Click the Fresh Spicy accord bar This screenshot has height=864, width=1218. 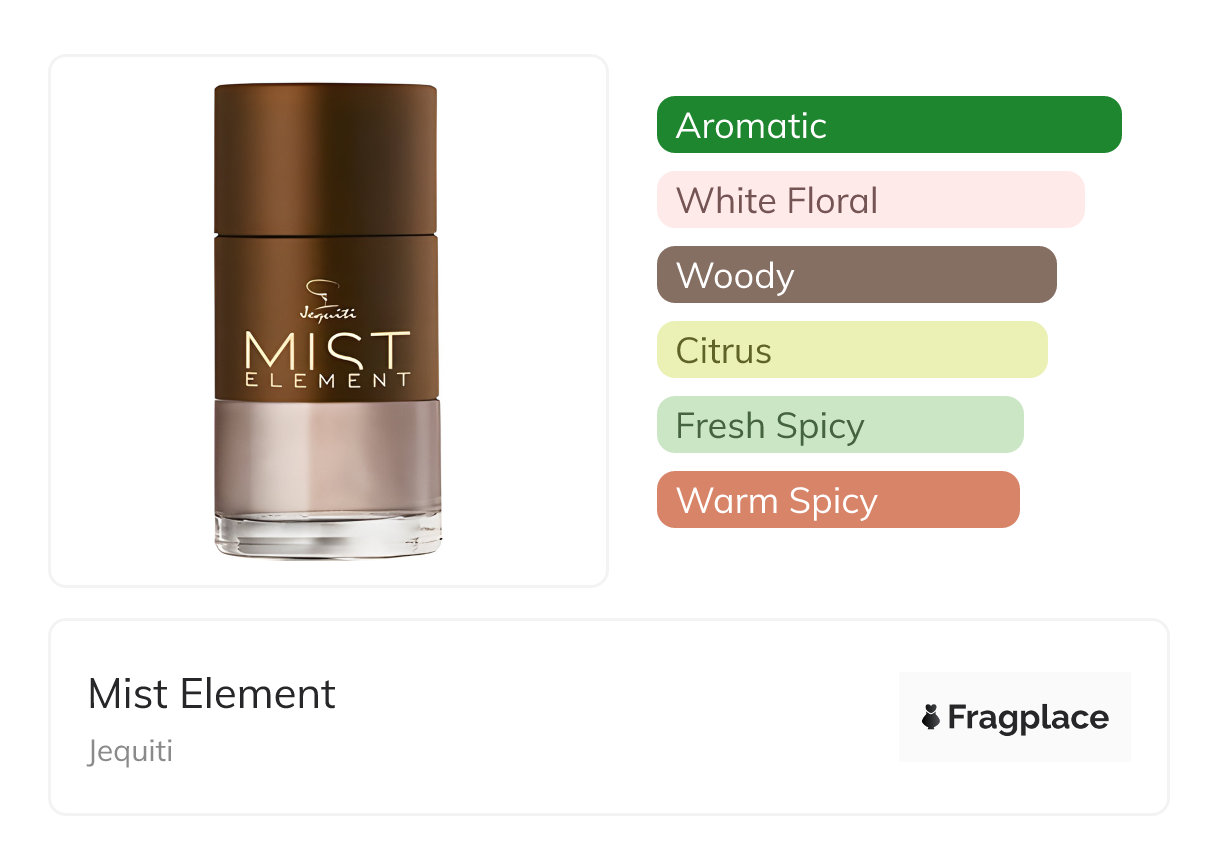pos(839,425)
